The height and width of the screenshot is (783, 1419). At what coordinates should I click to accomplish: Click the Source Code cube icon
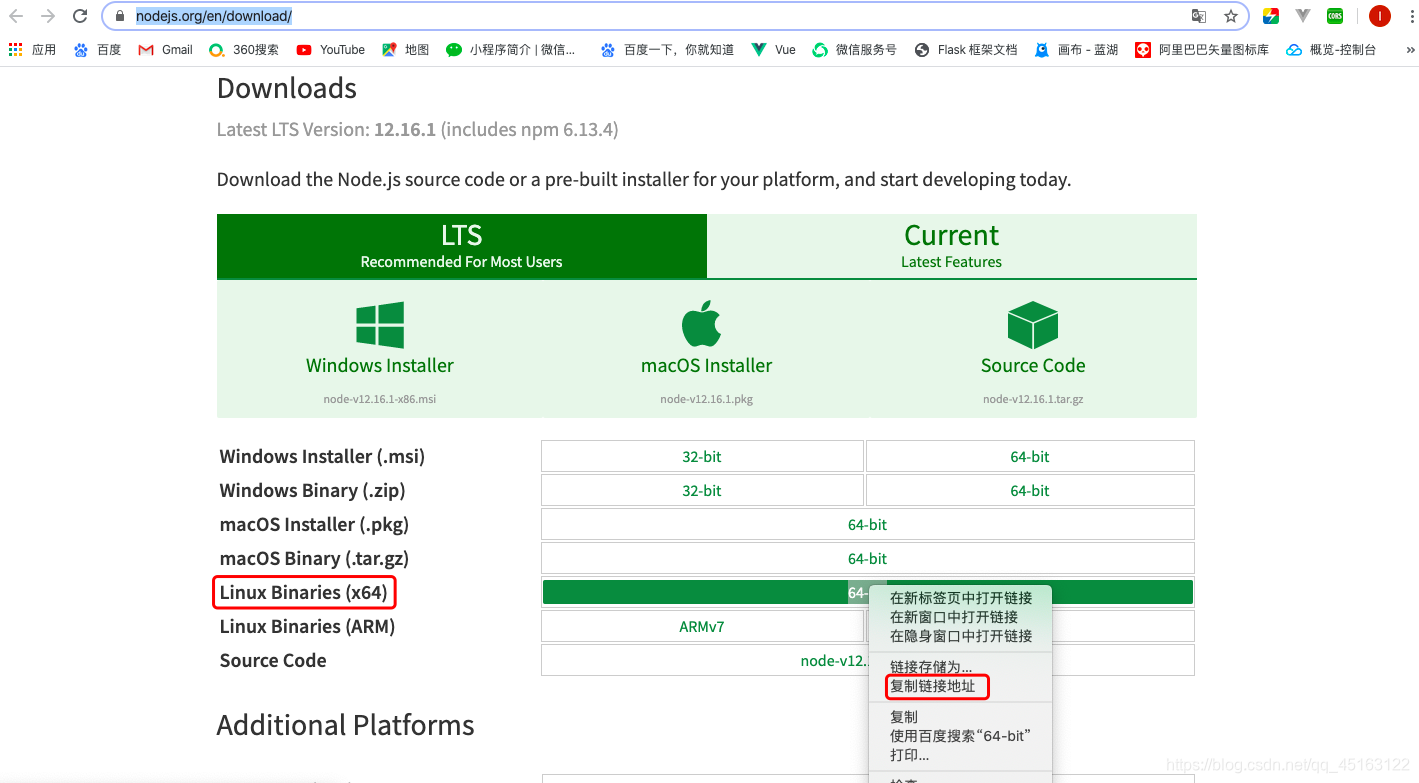coord(1033,325)
